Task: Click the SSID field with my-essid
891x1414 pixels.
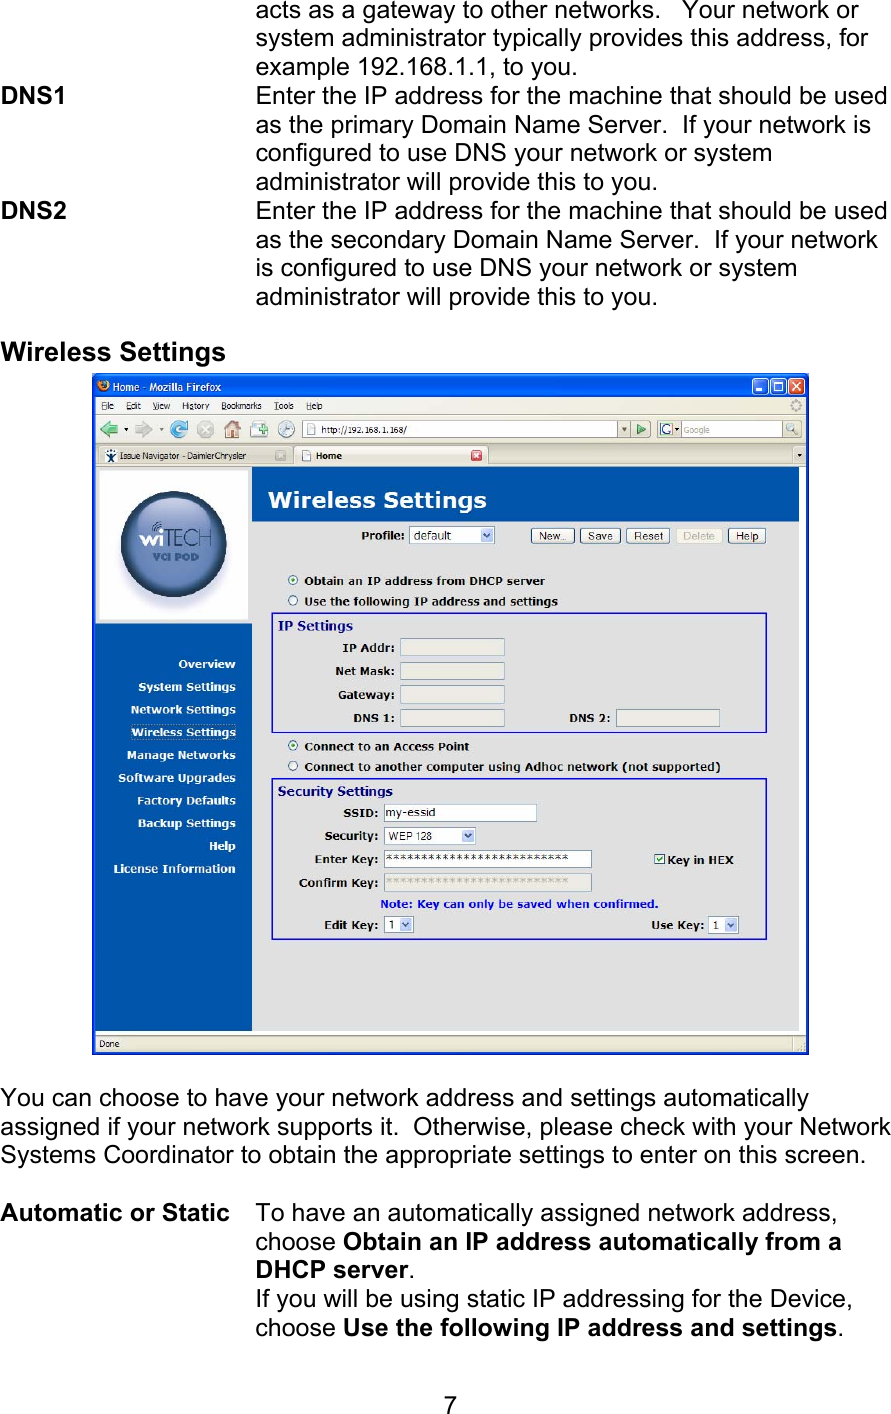Action: (x=460, y=813)
